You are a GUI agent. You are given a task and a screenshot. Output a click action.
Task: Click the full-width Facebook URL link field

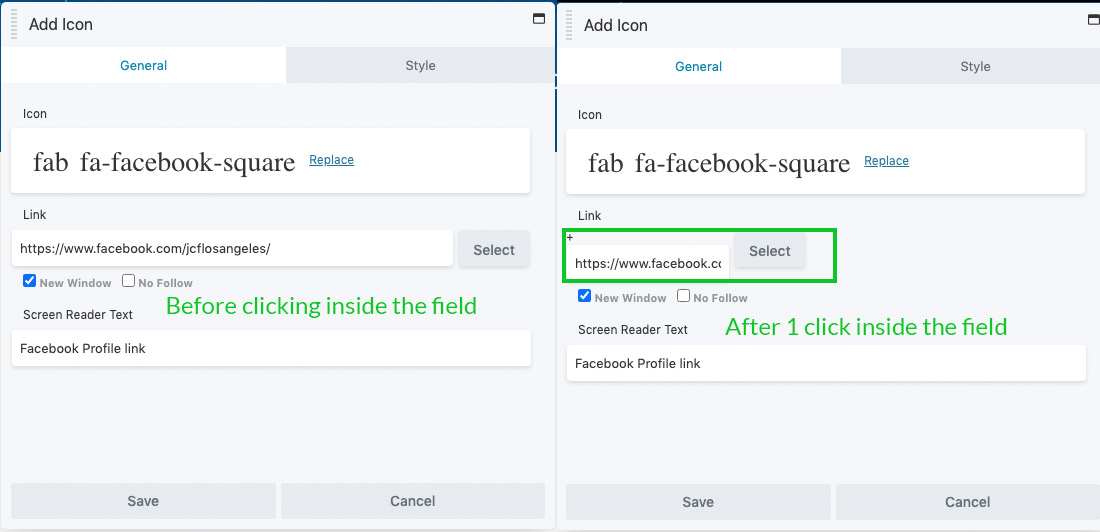click(x=232, y=249)
